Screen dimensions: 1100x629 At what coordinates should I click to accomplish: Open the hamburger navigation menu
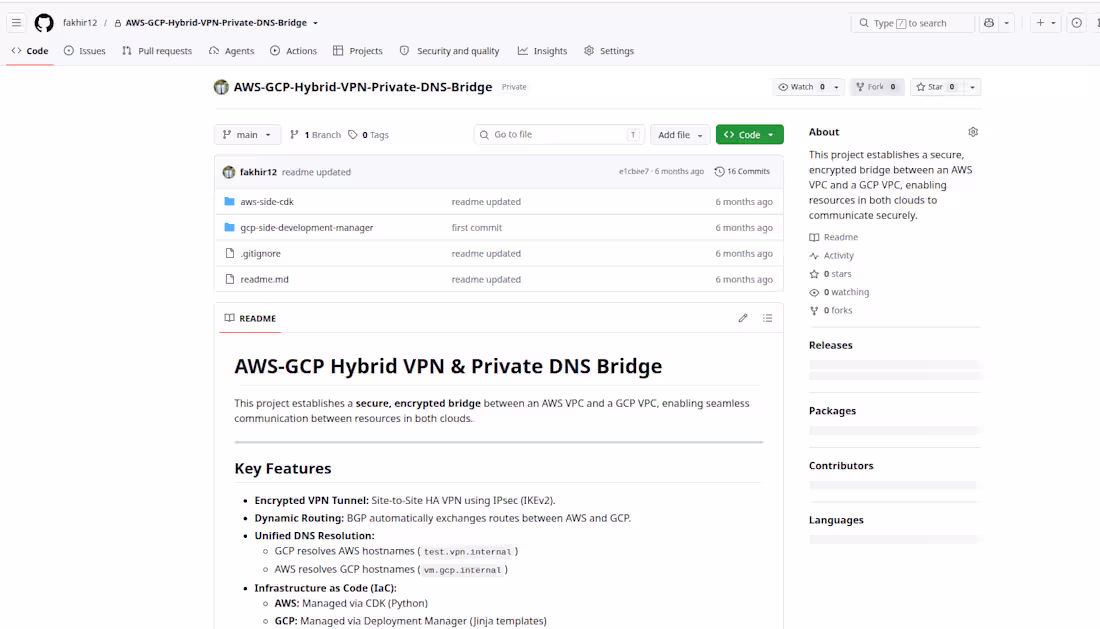[x=16, y=22]
